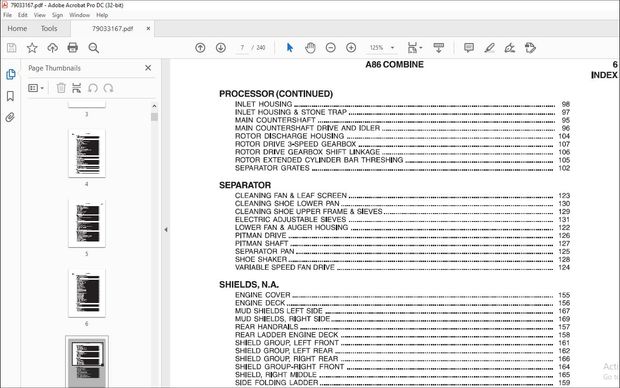Close the Page Thumbnails panel
The height and width of the screenshot is (388, 620).
(148, 68)
